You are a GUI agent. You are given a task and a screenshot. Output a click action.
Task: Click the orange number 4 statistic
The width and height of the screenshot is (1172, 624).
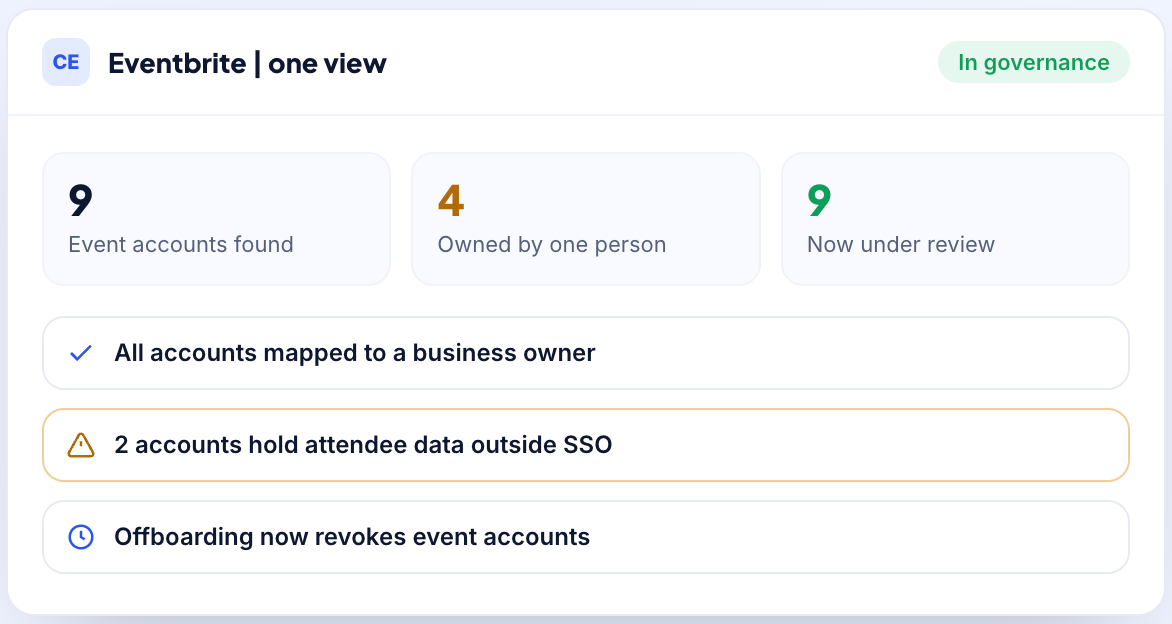click(451, 200)
